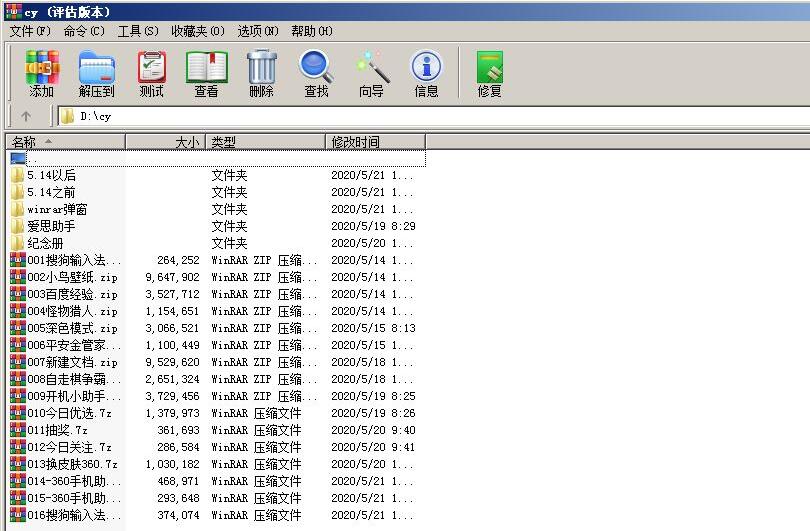
Task: Click the date 2020/5/15 8:13
Action: tap(373, 328)
